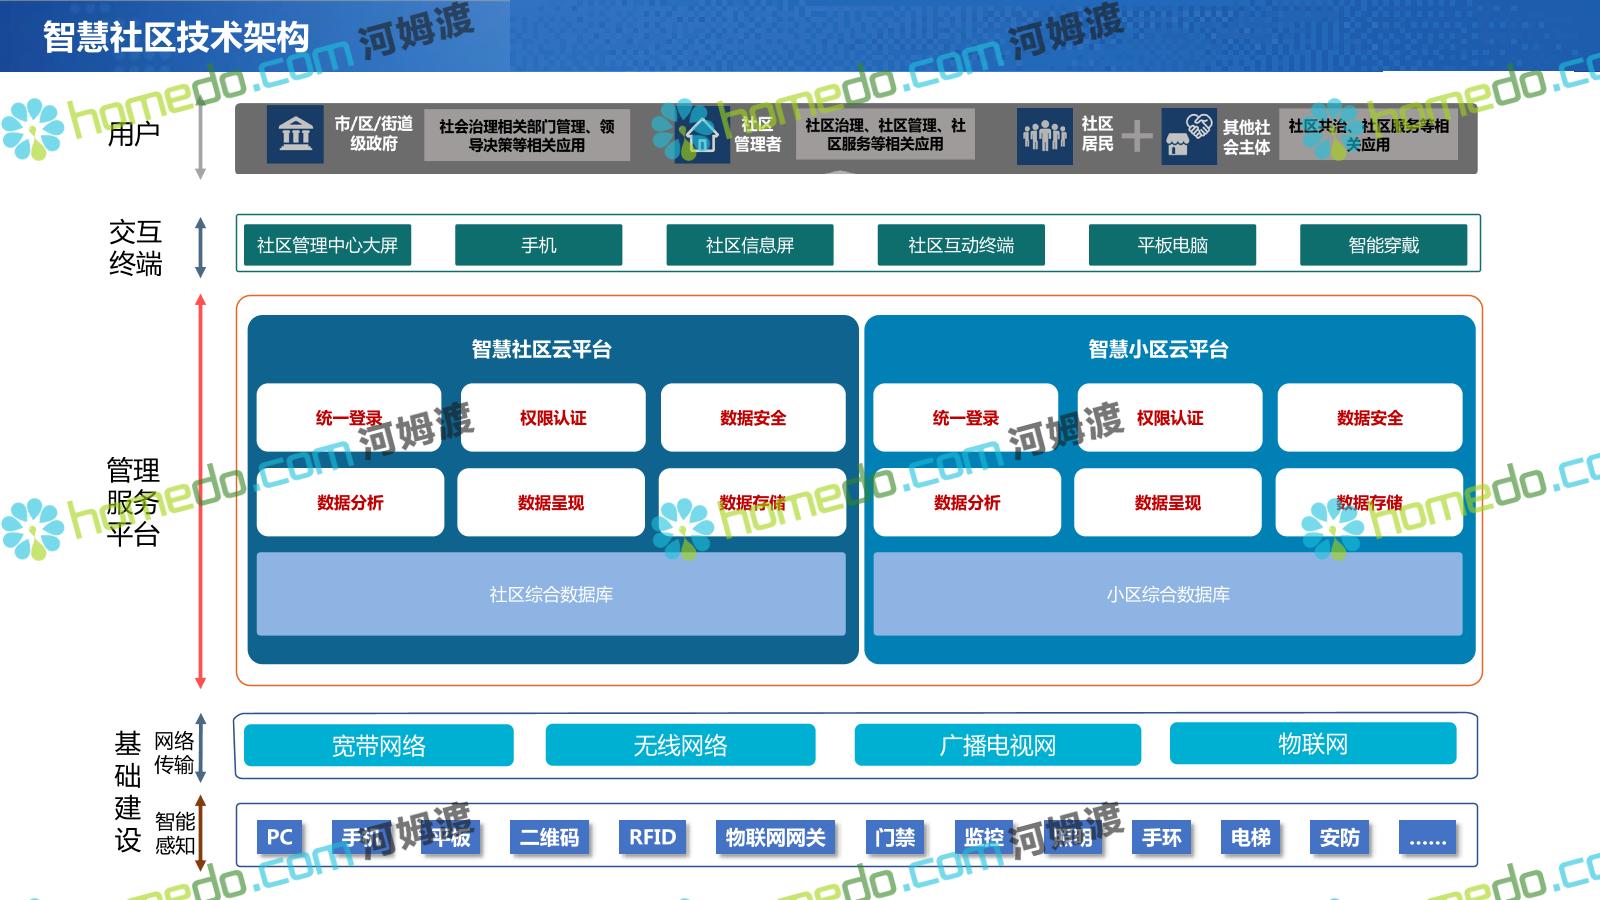The width and height of the screenshot is (1600, 900).
Task: Select 权限认证 in 智慧社区云平台
Action: tap(553, 418)
